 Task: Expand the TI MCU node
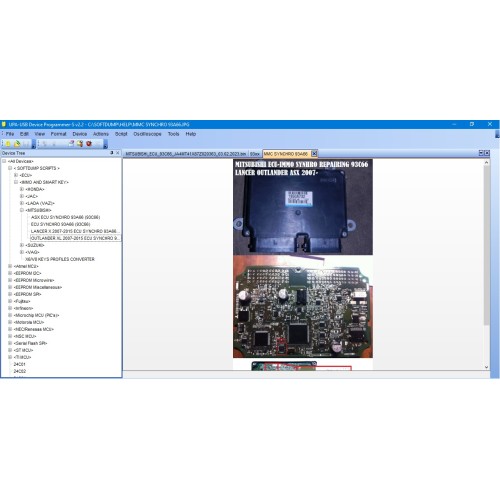point(10,357)
